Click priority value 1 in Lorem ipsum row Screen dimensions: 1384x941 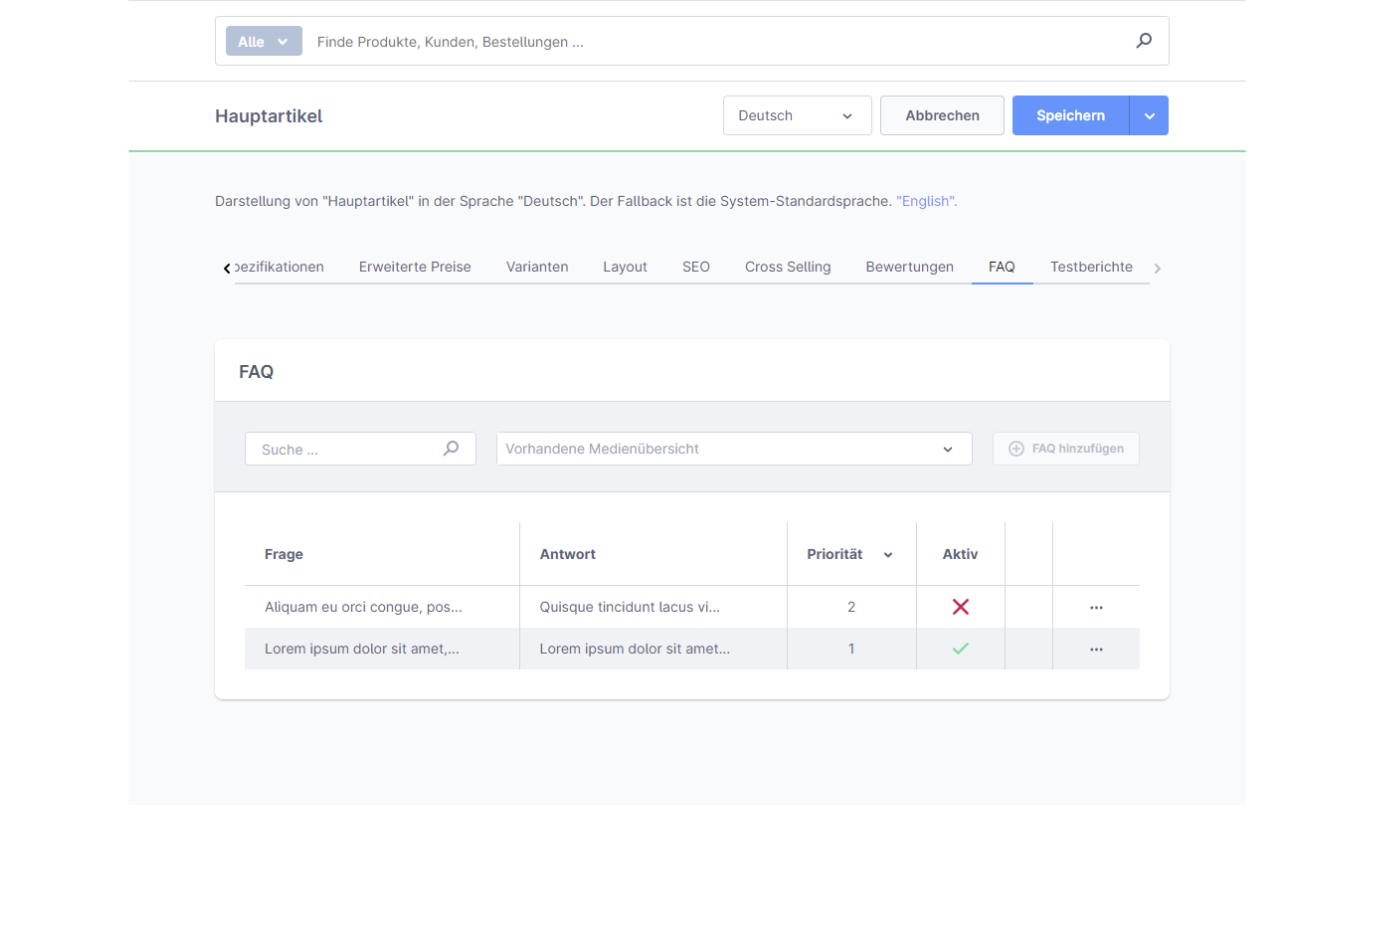click(x=851, y=649)
